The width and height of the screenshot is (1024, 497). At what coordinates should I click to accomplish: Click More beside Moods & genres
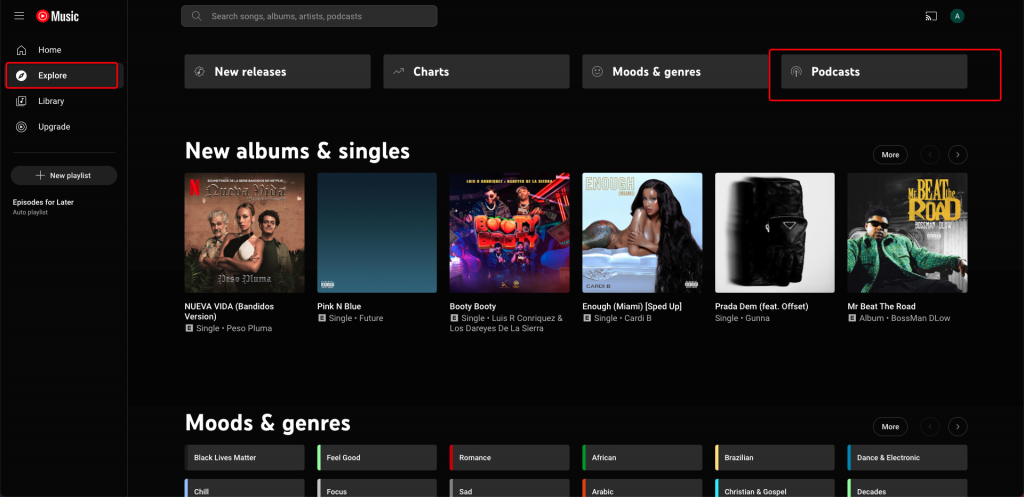click(x=890, y=426)
